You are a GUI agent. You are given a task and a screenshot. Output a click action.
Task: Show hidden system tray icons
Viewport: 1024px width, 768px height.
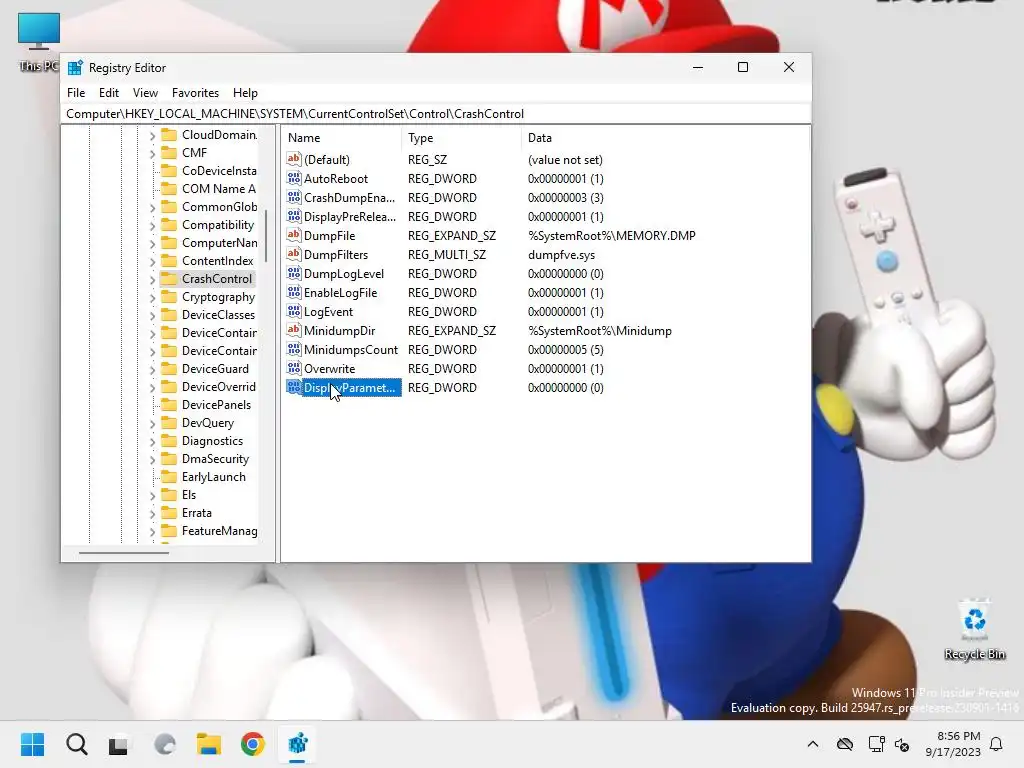click(812, 744)
